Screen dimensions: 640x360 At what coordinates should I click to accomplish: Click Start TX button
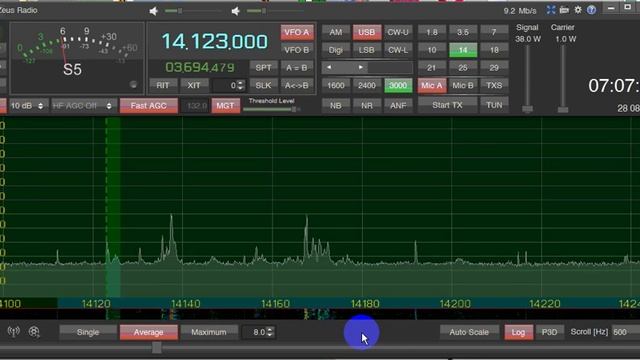click(447, 105)
